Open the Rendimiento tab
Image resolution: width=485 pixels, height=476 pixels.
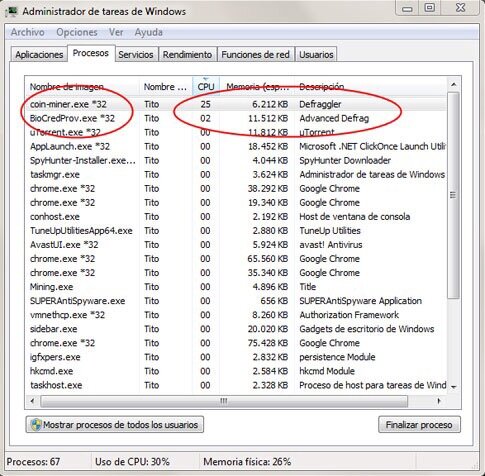pos(187,55)
